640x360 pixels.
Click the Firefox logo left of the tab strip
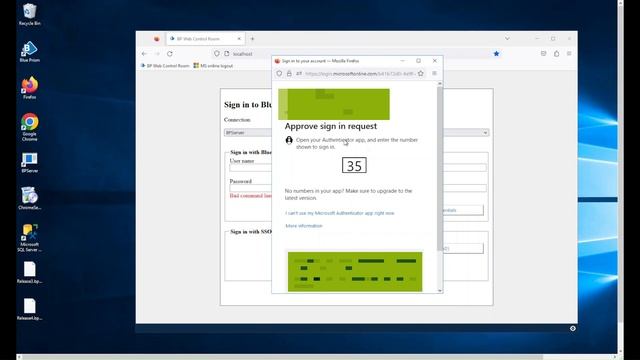[157, 39]
